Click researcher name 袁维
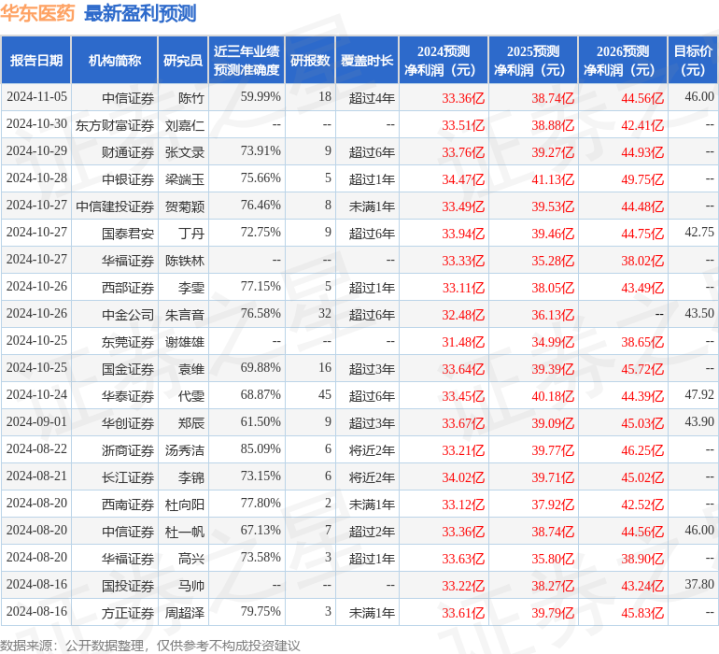This screenshot has width=719, height=654. (x=191, y=368)
